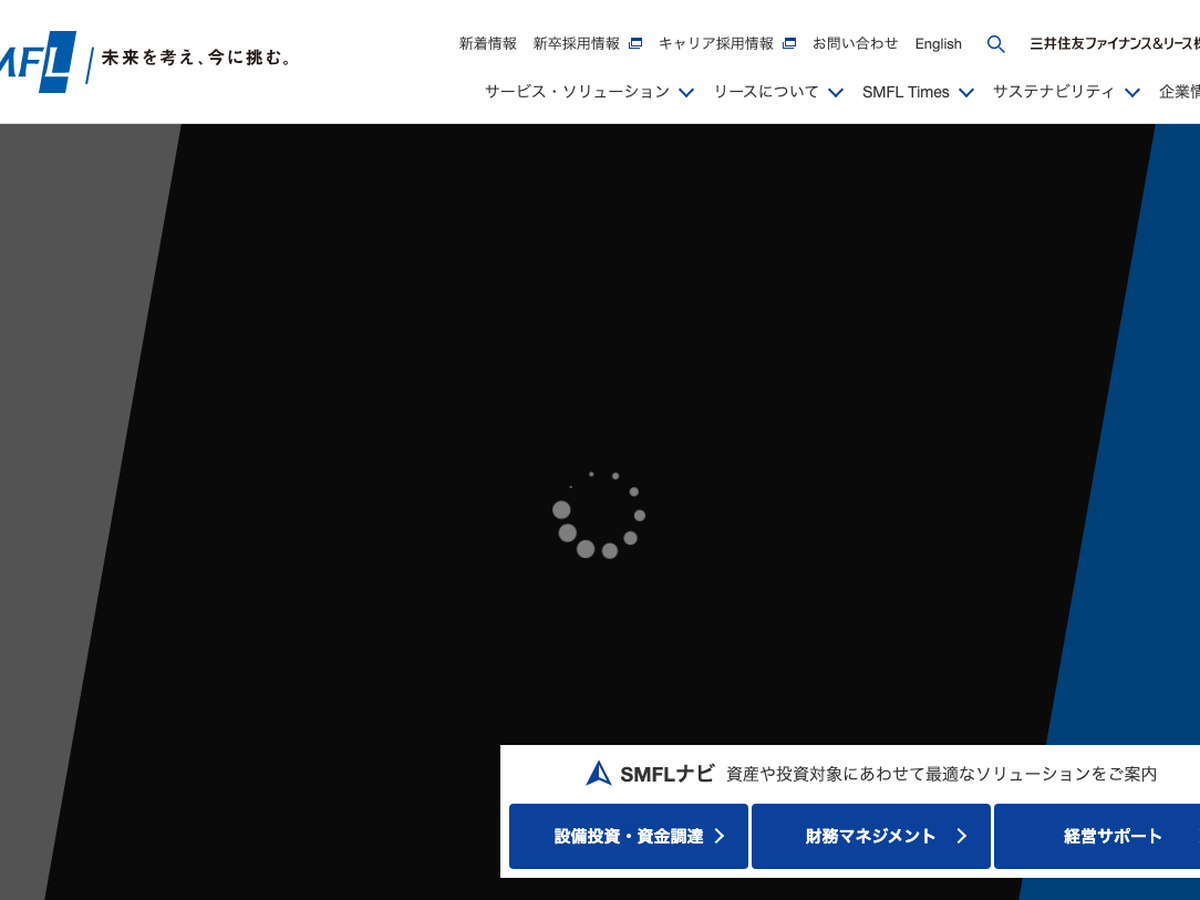The image size is (1200, 900).
Task: Expand the リースについて dropdown chevron
Action: pyautogui.click(x=835, y=92)
